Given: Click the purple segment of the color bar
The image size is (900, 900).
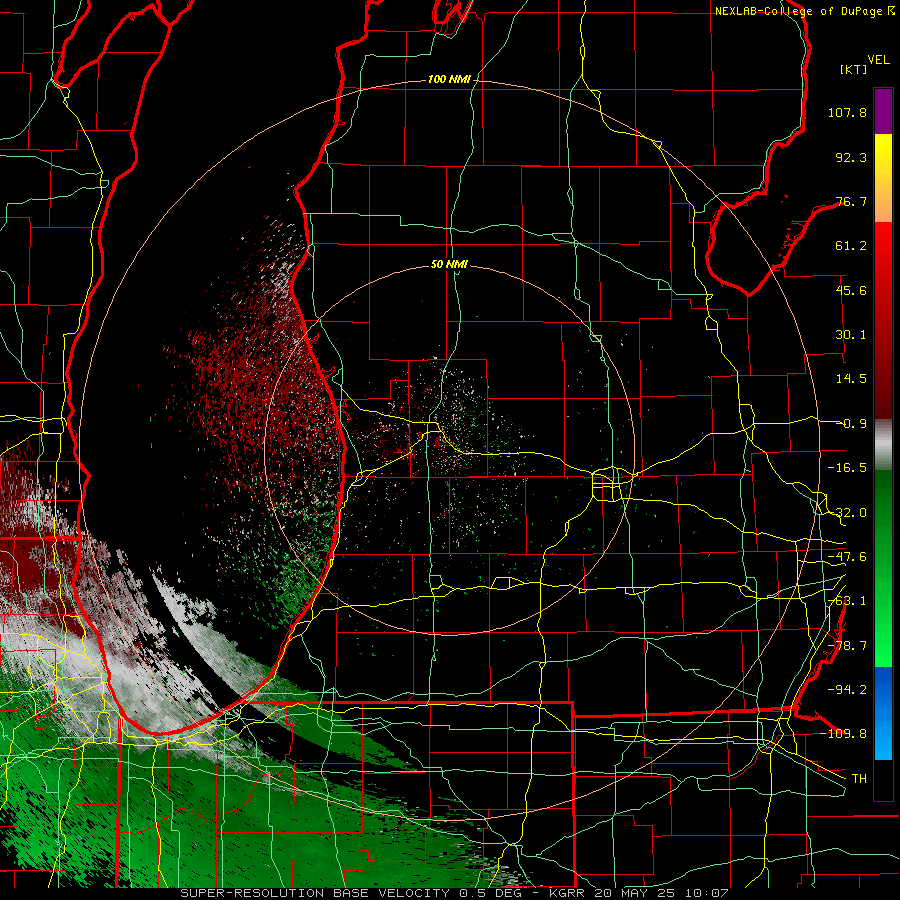Looking at the screenshot, I should coord(883,111).
